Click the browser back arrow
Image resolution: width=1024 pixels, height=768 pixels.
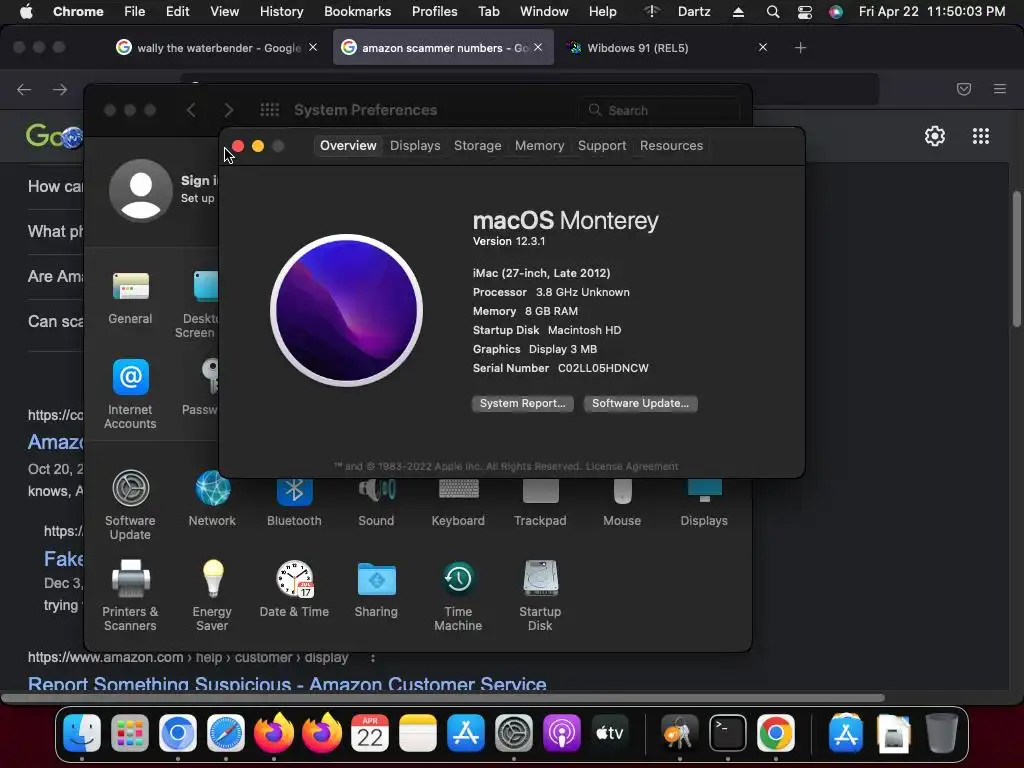tap(24, 89)
